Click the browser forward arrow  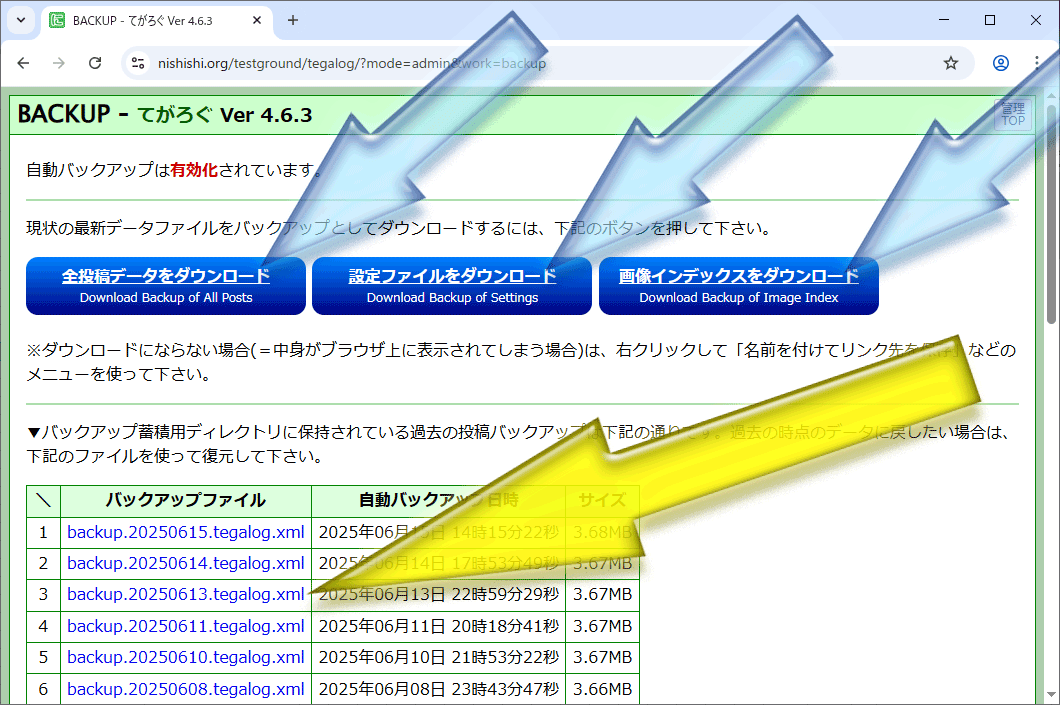(59, 63)
